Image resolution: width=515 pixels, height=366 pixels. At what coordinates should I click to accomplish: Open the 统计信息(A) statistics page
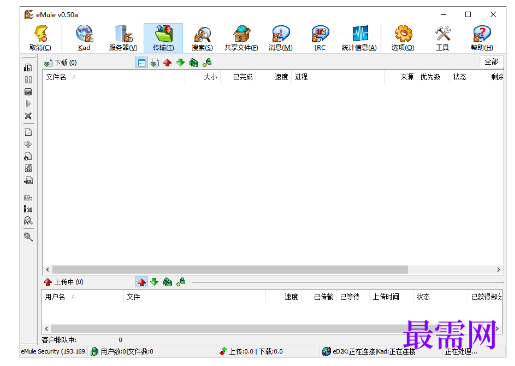click(x=359, y=38)
